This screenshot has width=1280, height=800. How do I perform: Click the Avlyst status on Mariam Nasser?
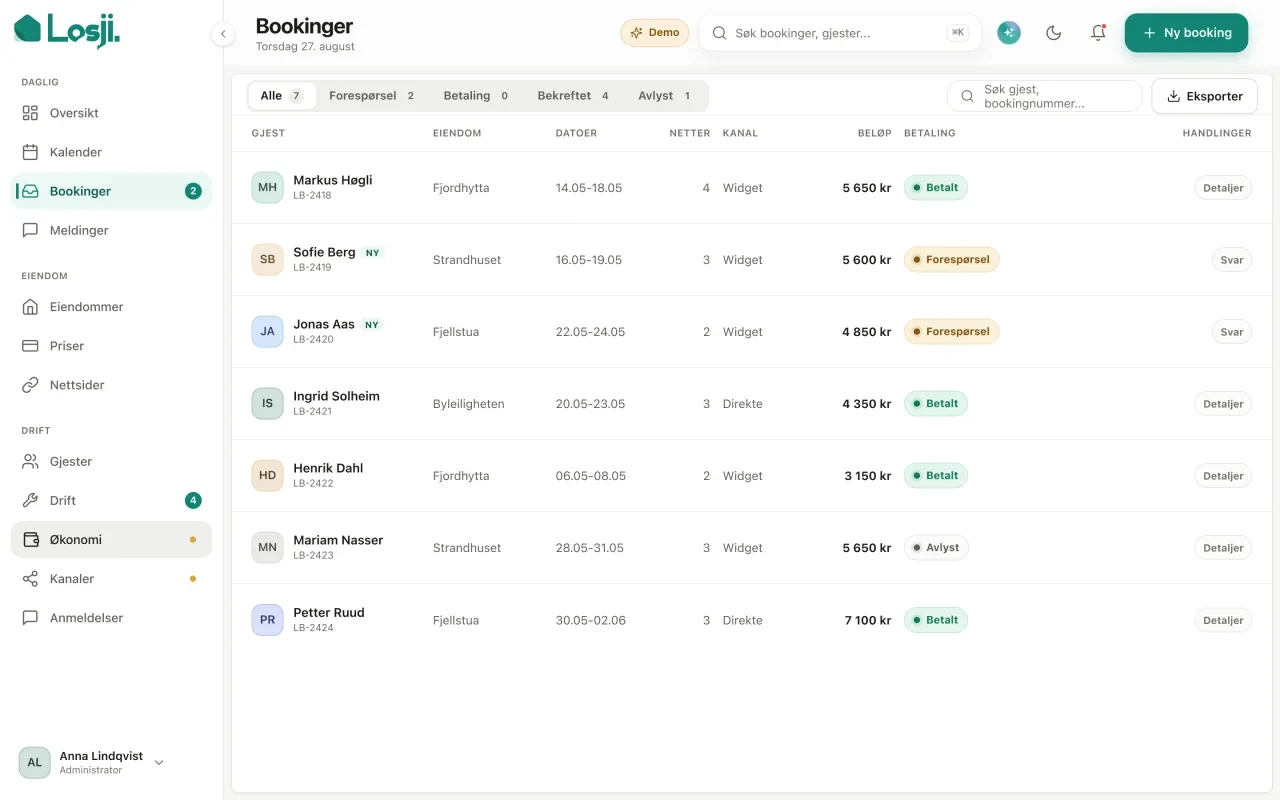[936, 548]
